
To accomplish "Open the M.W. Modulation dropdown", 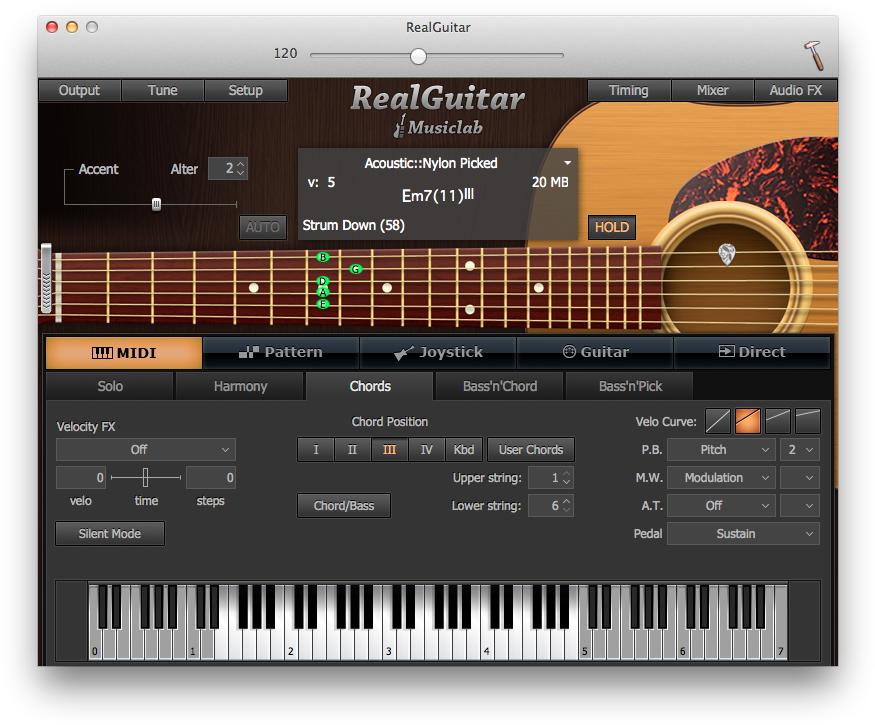I will point(721,478).
